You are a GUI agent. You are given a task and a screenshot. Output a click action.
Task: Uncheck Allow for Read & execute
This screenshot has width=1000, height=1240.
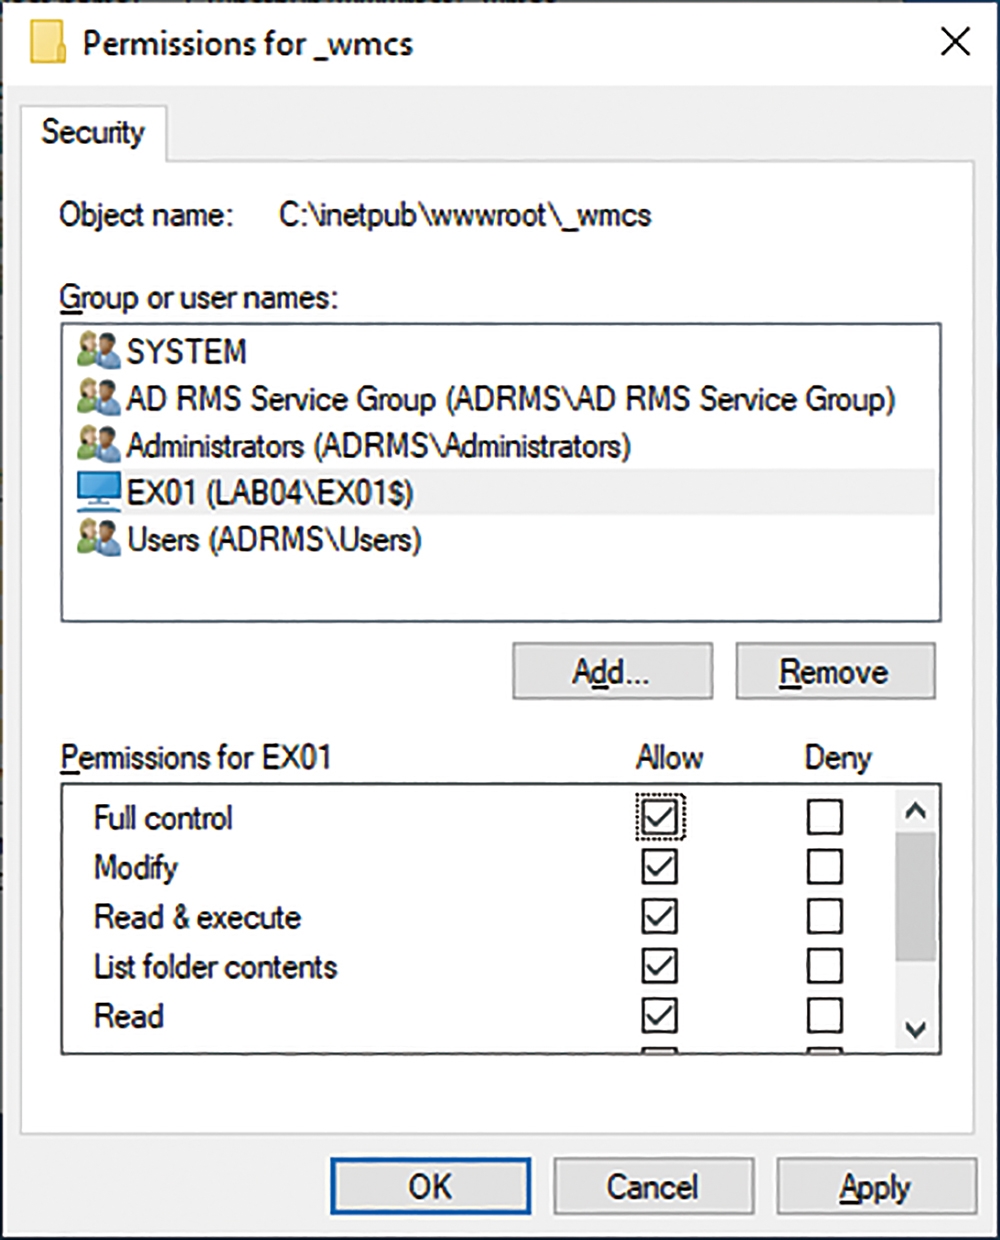click(659, 916)
